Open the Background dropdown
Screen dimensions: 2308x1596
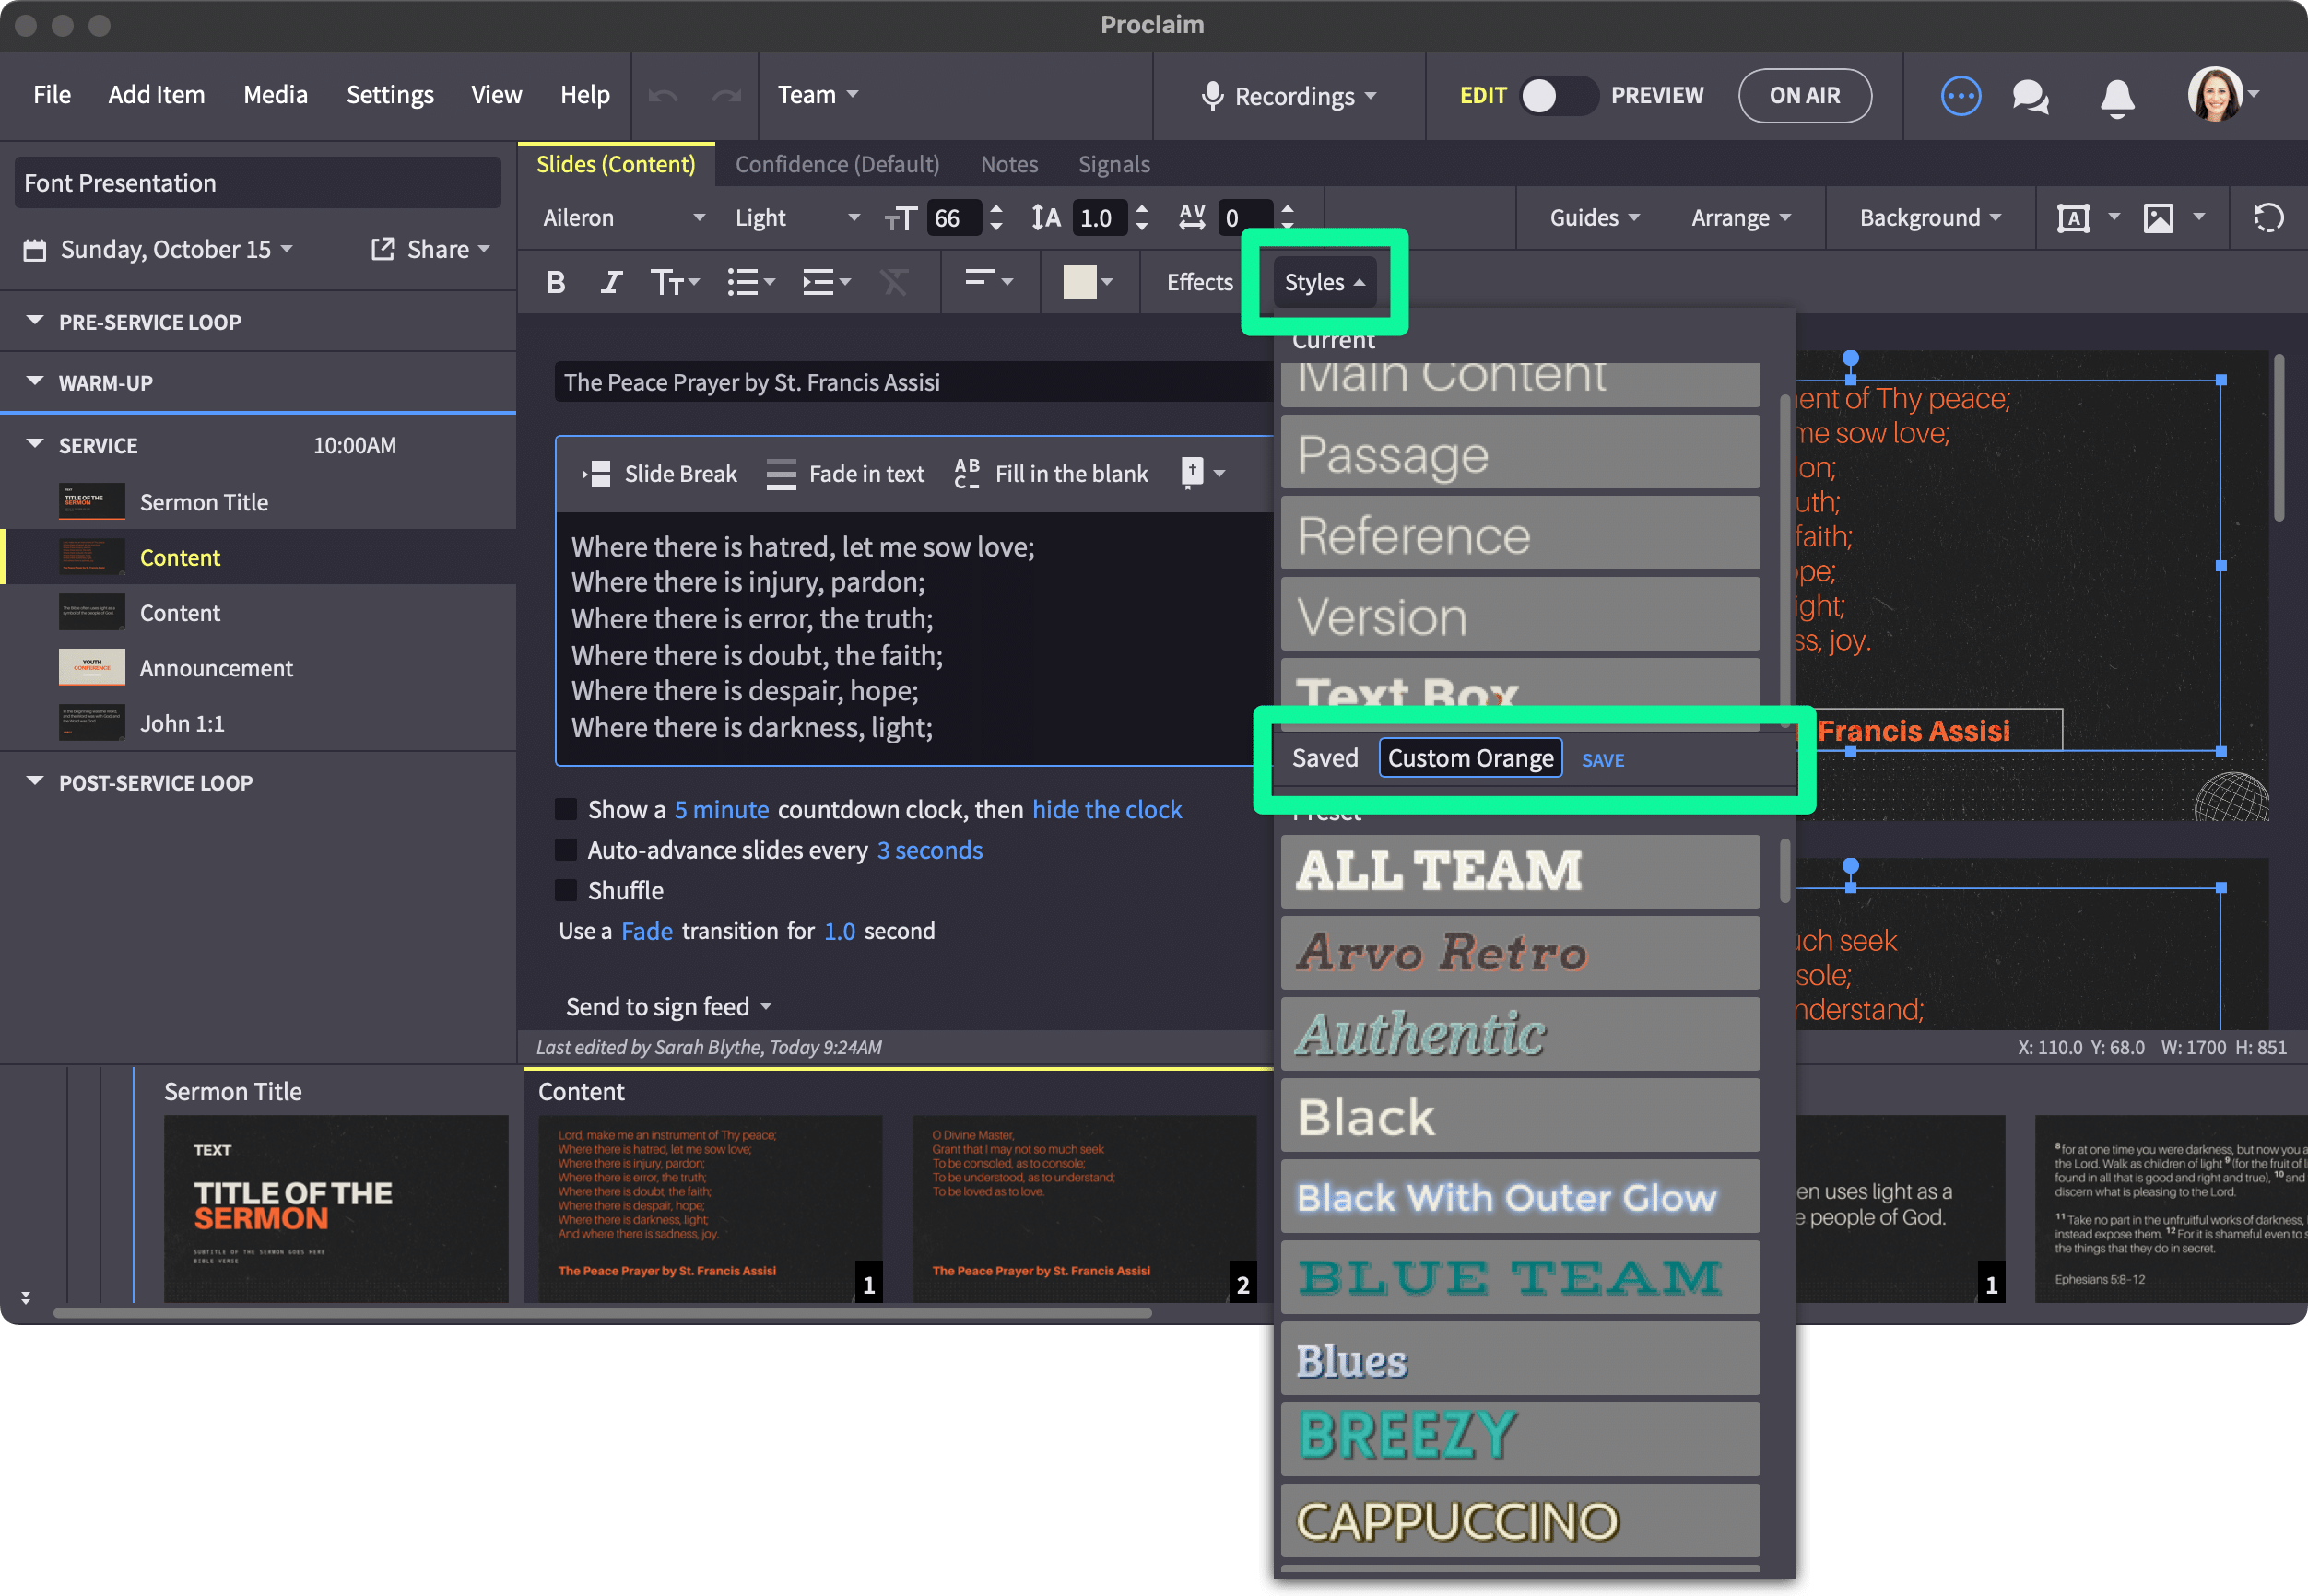(x=1930, y=218)
